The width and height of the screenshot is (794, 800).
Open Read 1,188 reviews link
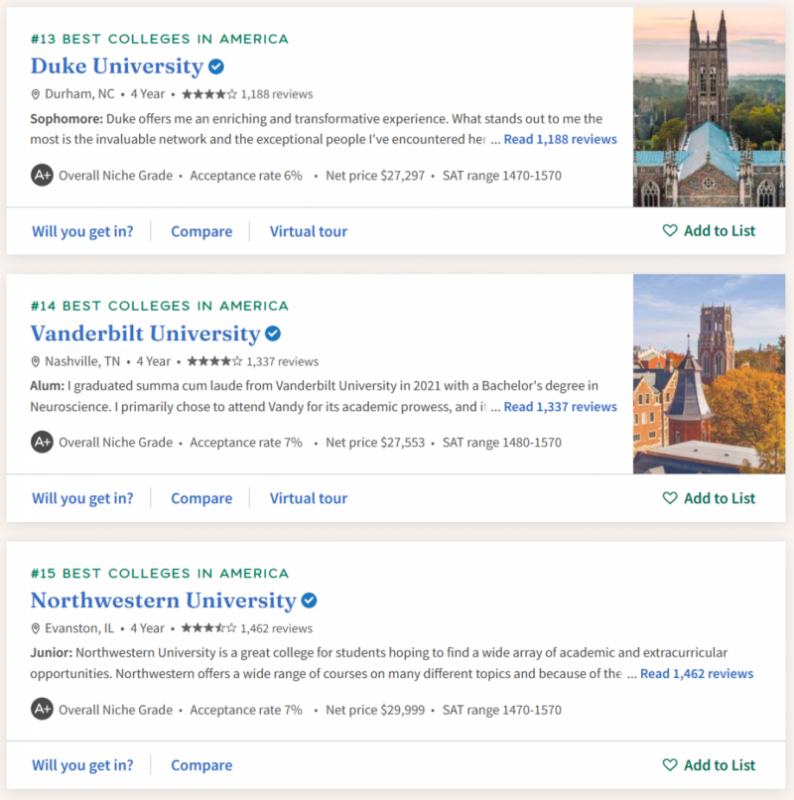(x=560, y=139)
